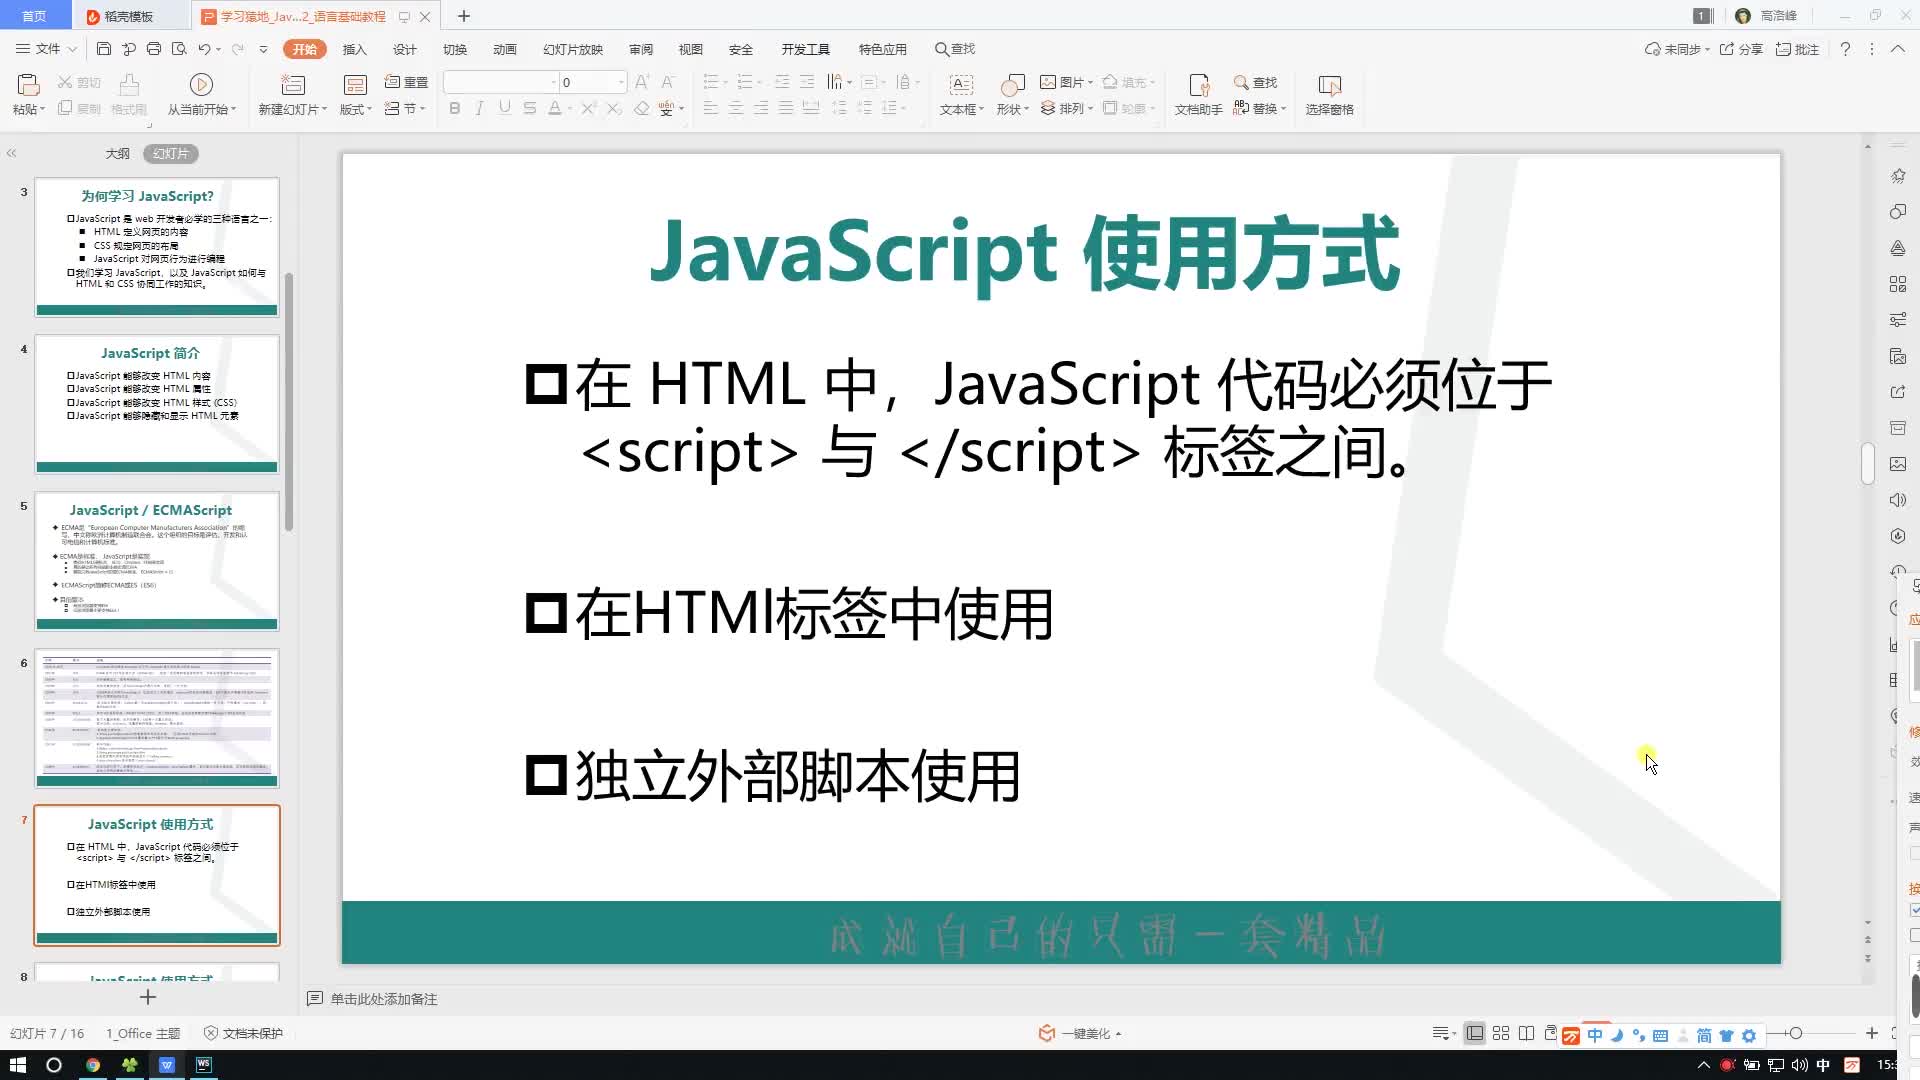1920x1080 pixels.
Task: Switch to the 视图 View tab
Action: [x=691, y=49]
